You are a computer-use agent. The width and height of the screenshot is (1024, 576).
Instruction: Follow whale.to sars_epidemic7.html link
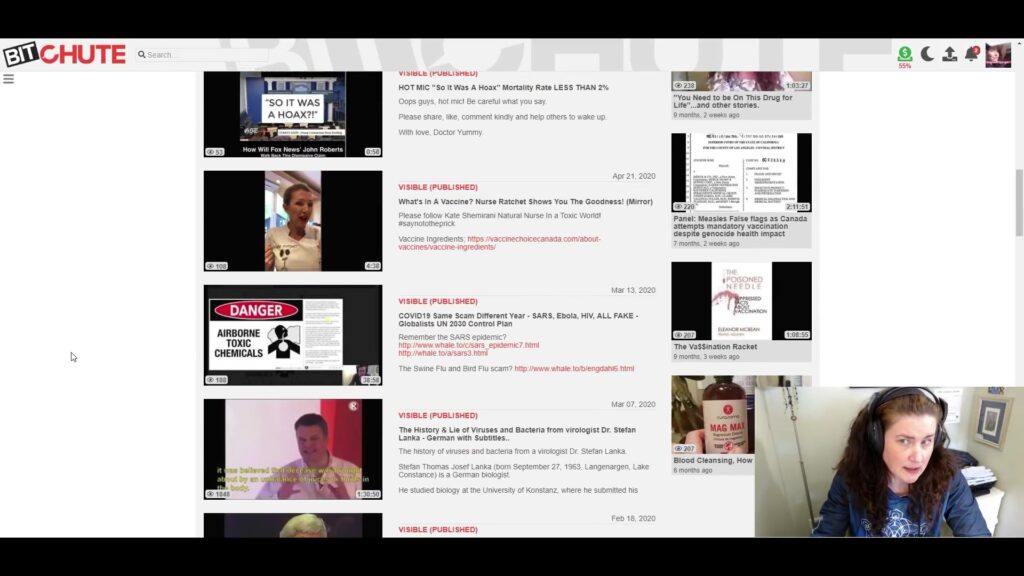(468, 345)
